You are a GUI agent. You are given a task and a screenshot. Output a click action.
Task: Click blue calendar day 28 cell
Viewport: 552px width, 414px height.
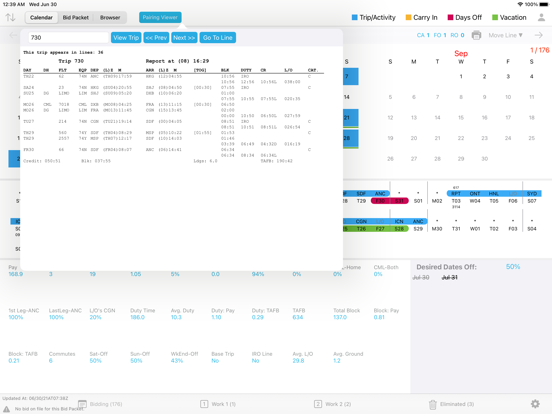click(x=351, y=138)
